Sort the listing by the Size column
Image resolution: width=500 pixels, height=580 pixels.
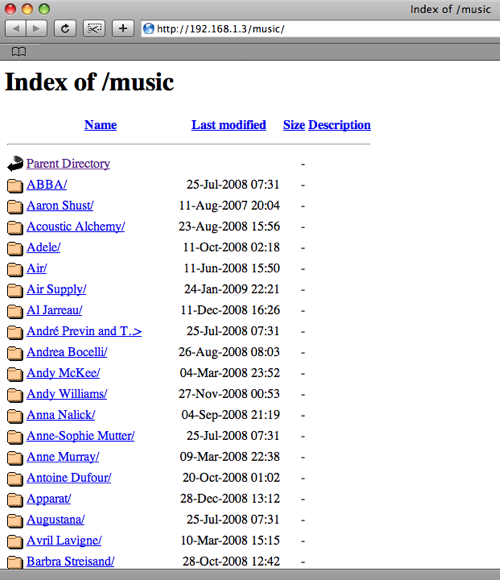click(x=294, y=125)
